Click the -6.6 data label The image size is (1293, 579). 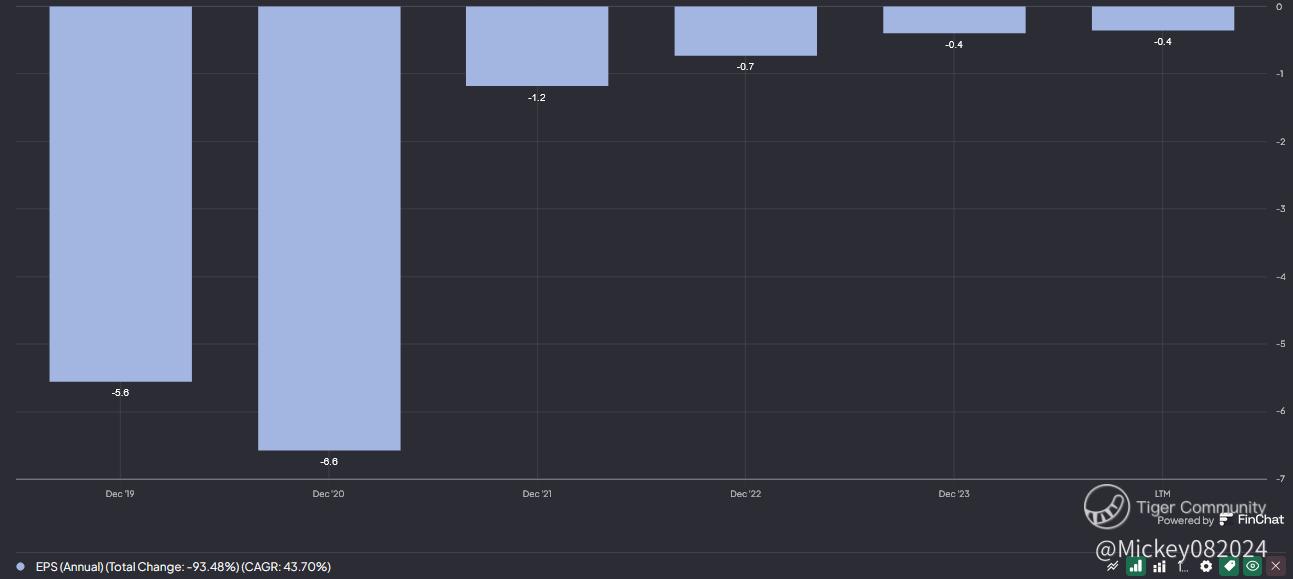[329, 462]
